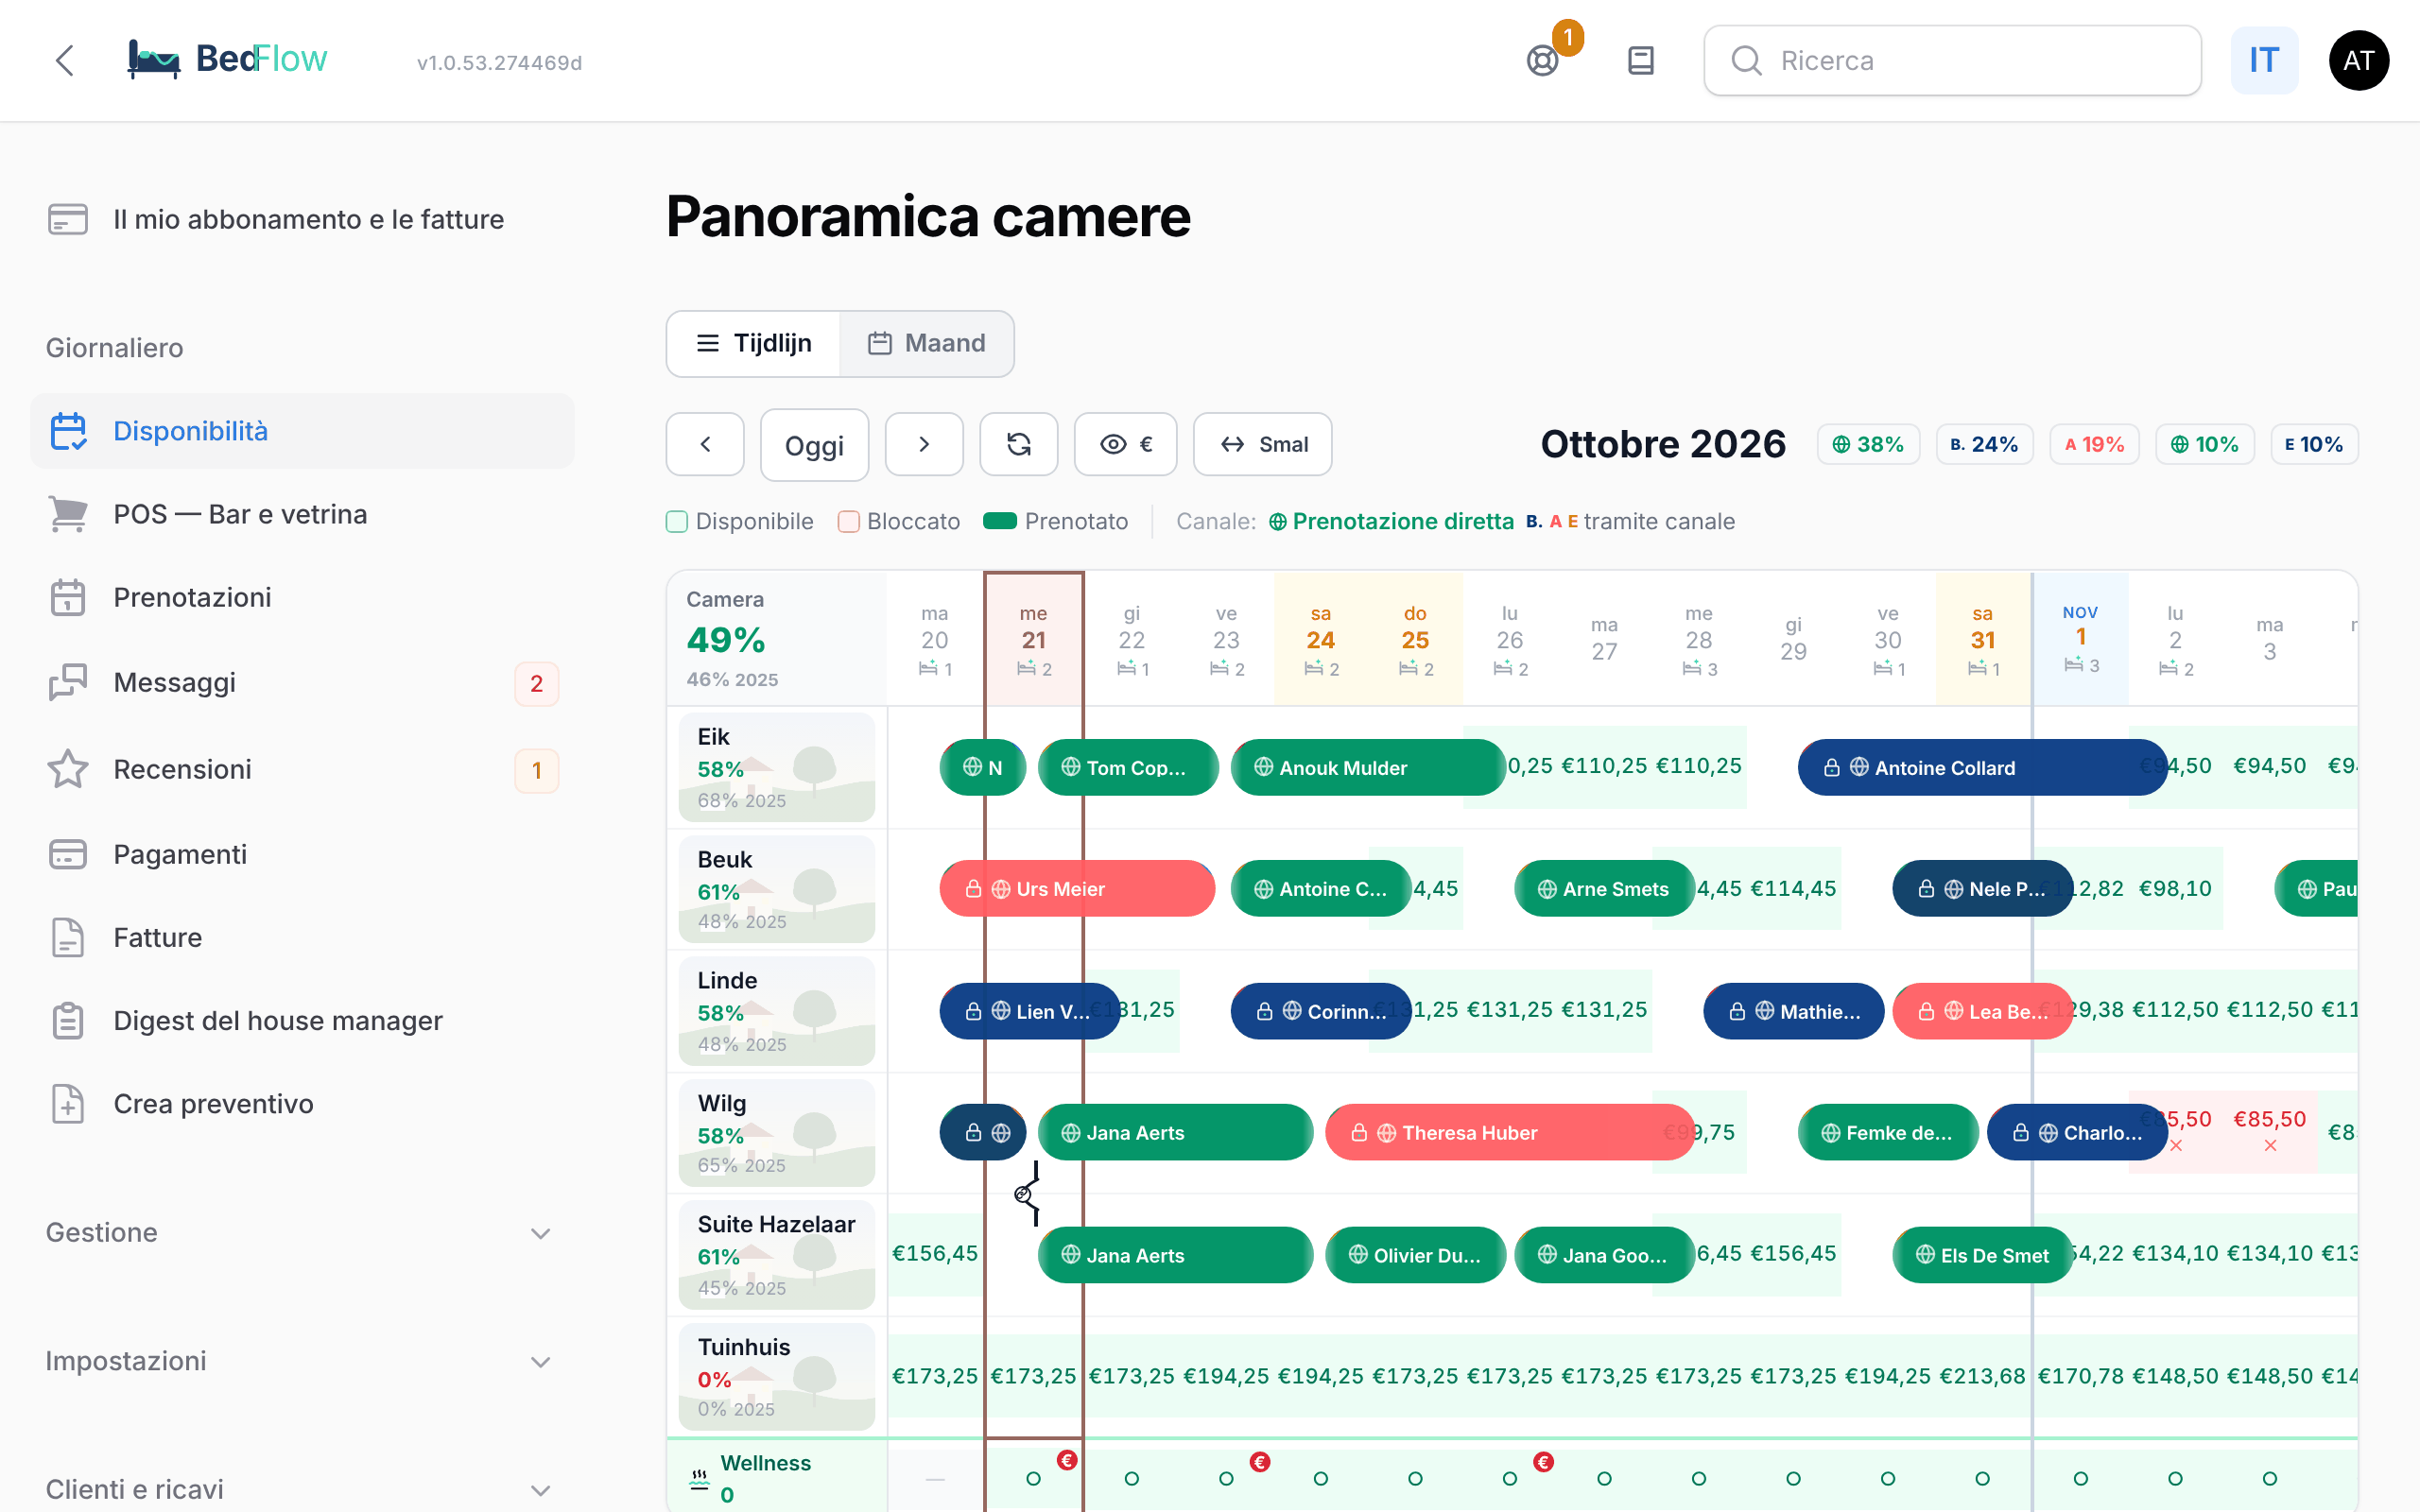Viewport: 2420px width, 1512px height.
Task: Click Wellness circle for day 28
Action: click(x=1698, y=1478)
